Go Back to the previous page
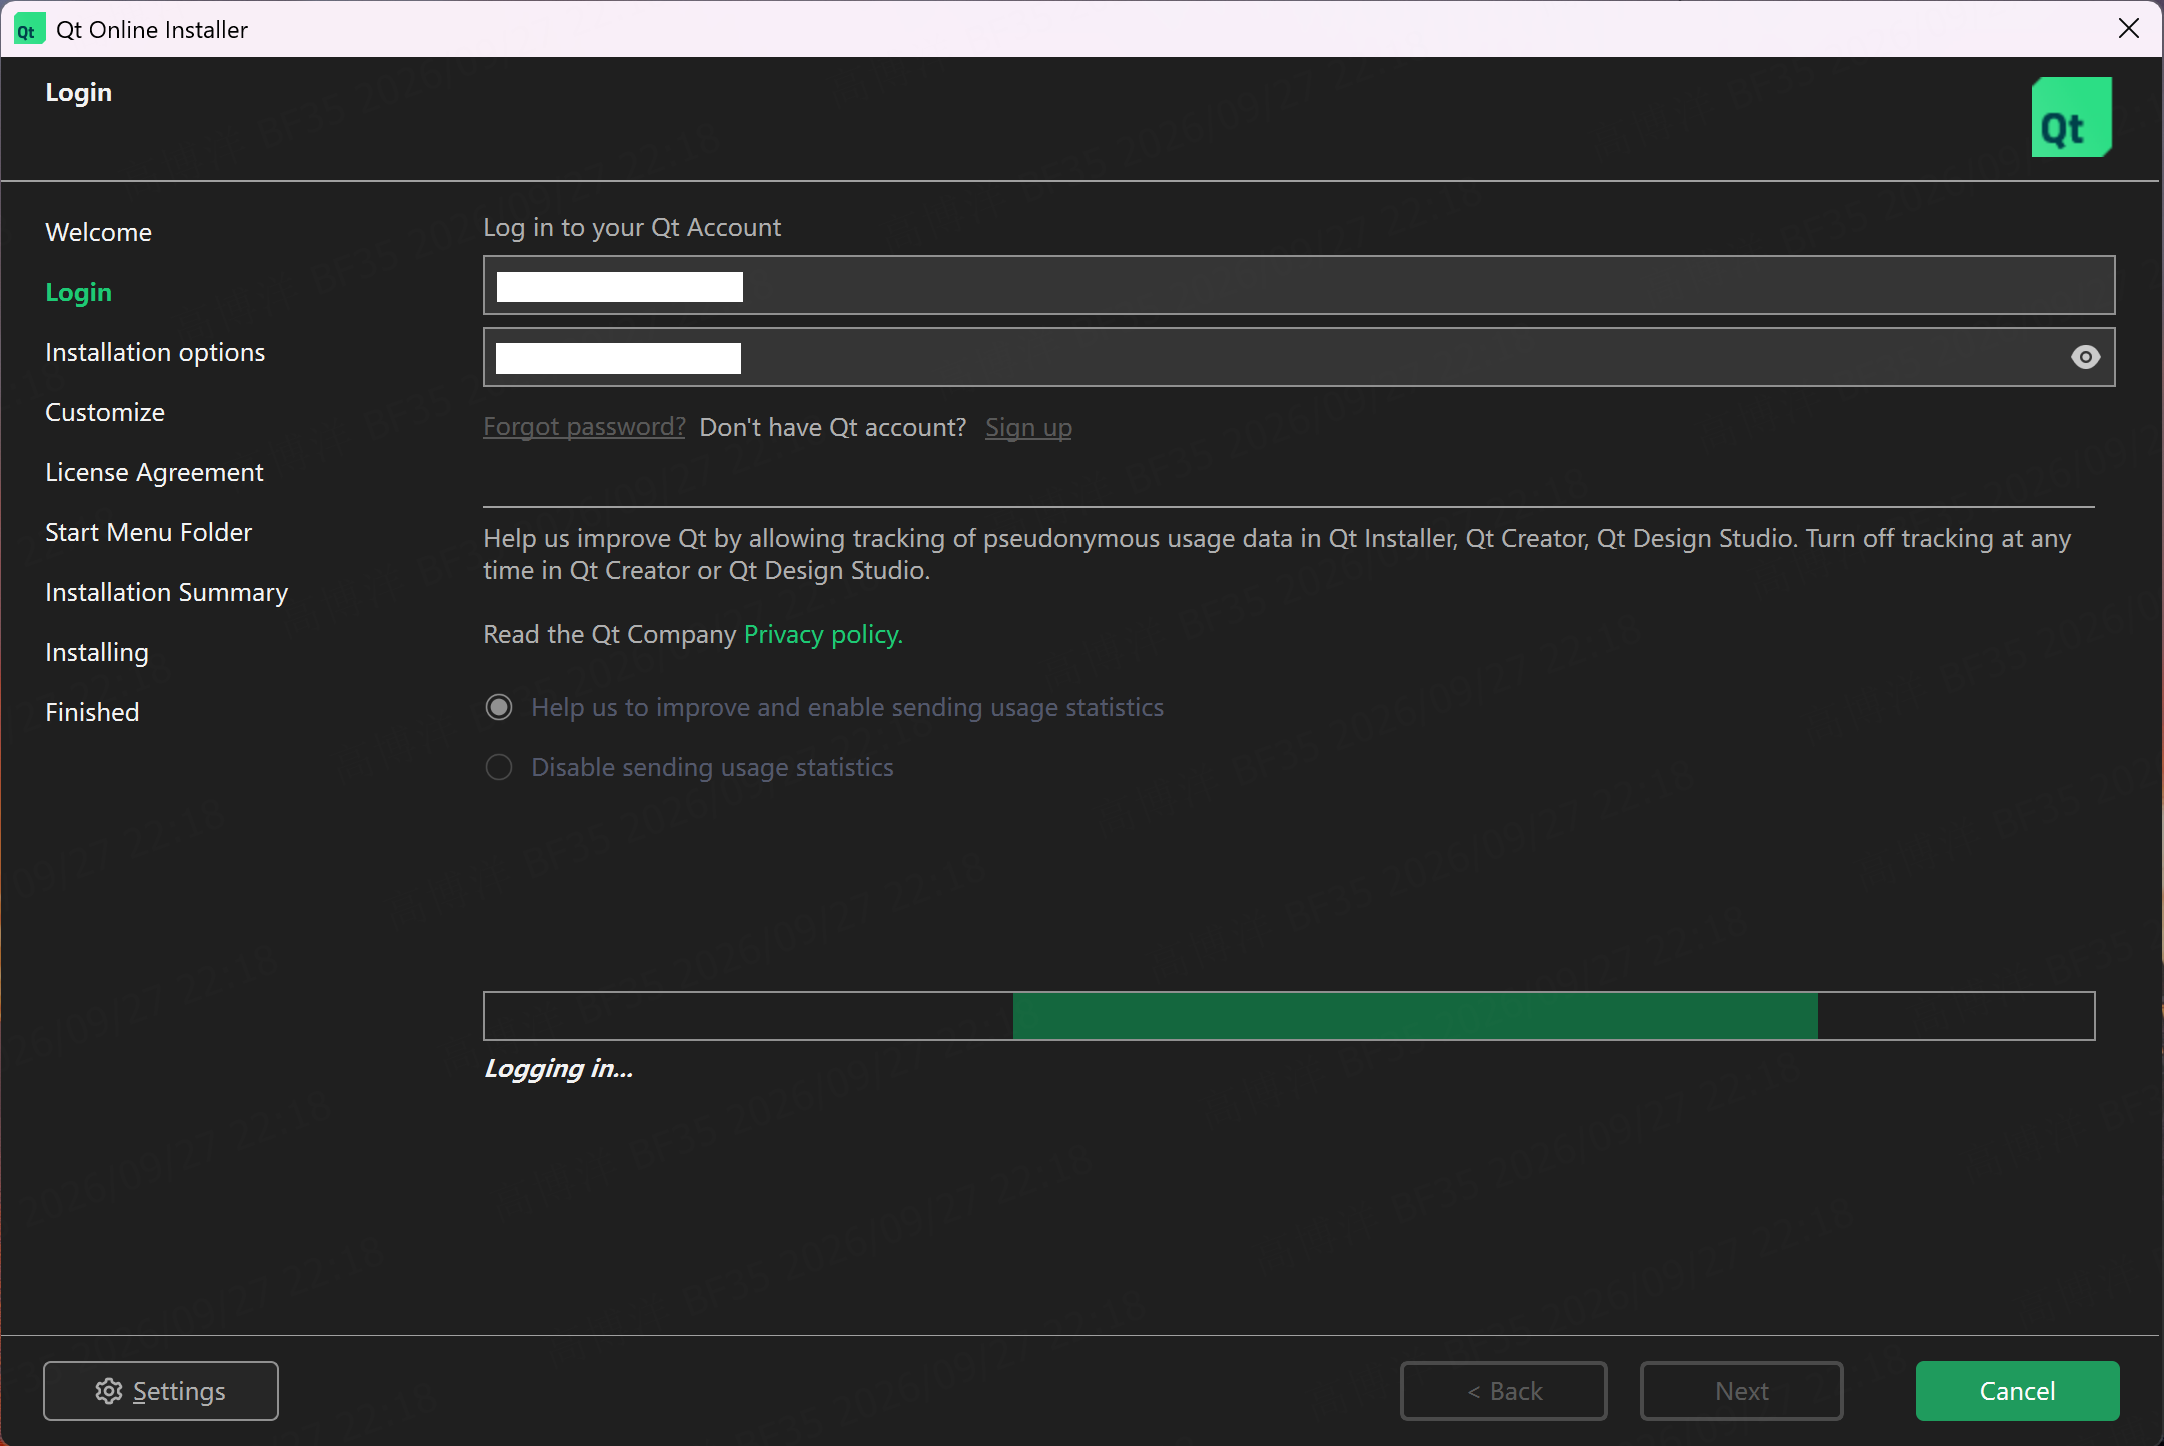The image size is (2164, 1446). (x=1504, y=1391)
